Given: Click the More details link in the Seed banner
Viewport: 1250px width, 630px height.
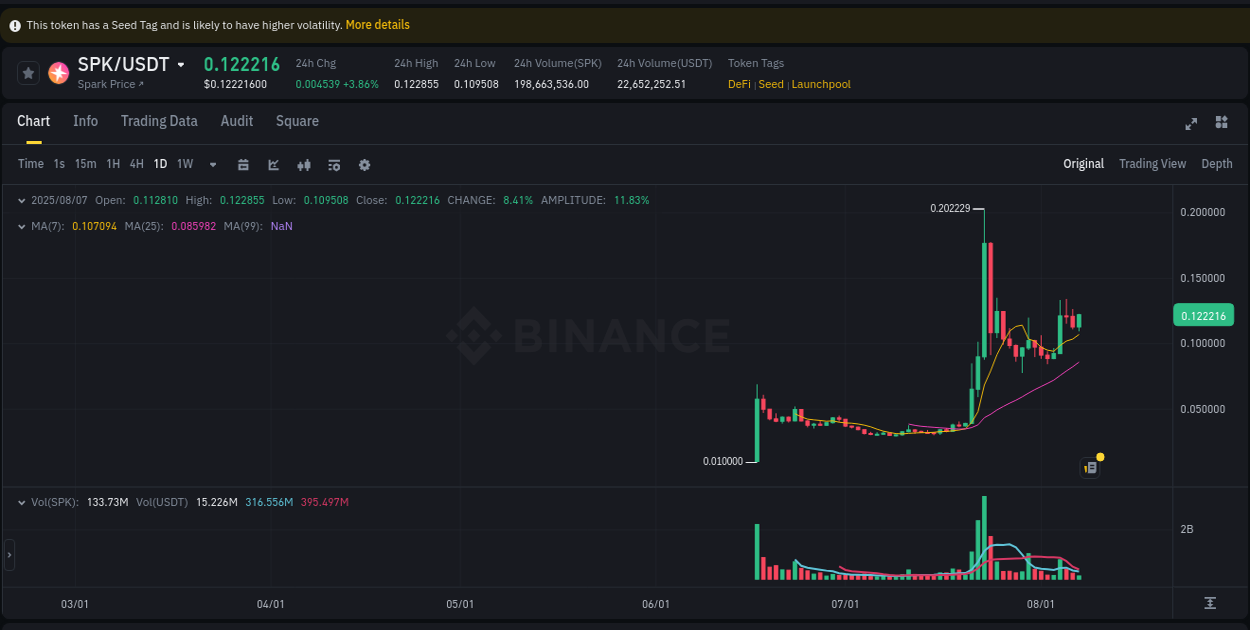Looking at the screenshot, I should coord(377,24).
